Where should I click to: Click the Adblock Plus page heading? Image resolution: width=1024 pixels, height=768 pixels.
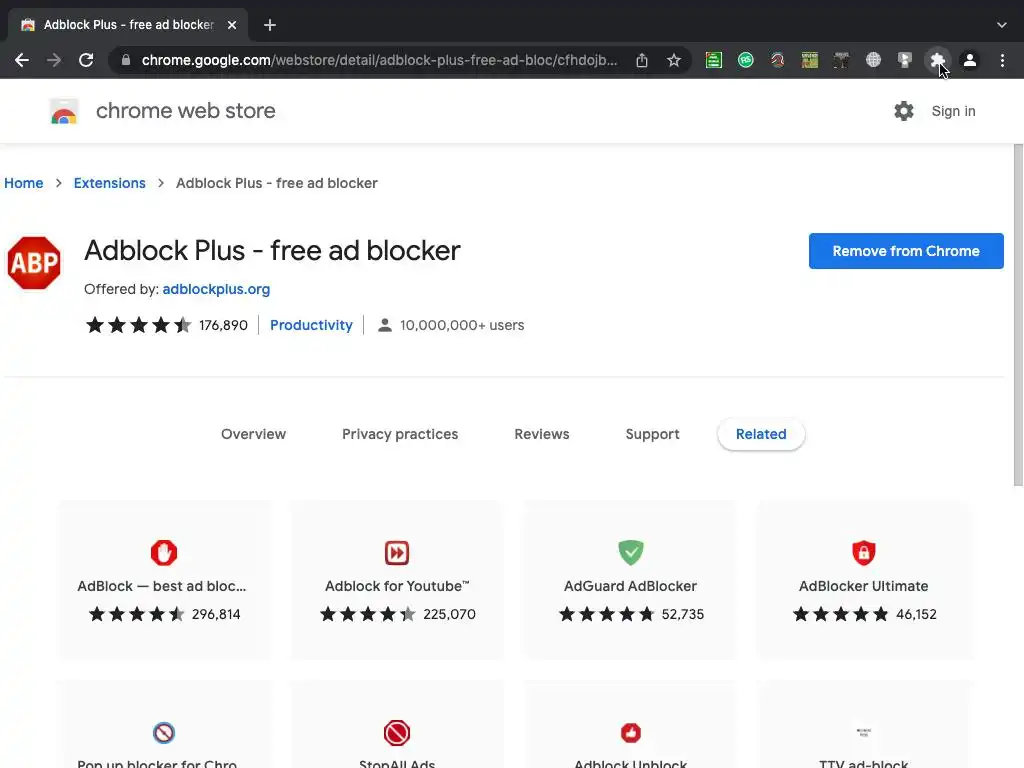272,251
